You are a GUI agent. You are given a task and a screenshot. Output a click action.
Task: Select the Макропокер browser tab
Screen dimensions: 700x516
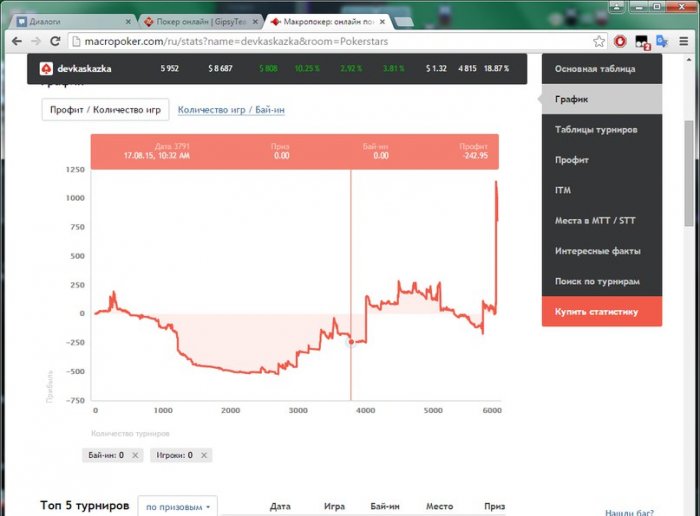328,21
